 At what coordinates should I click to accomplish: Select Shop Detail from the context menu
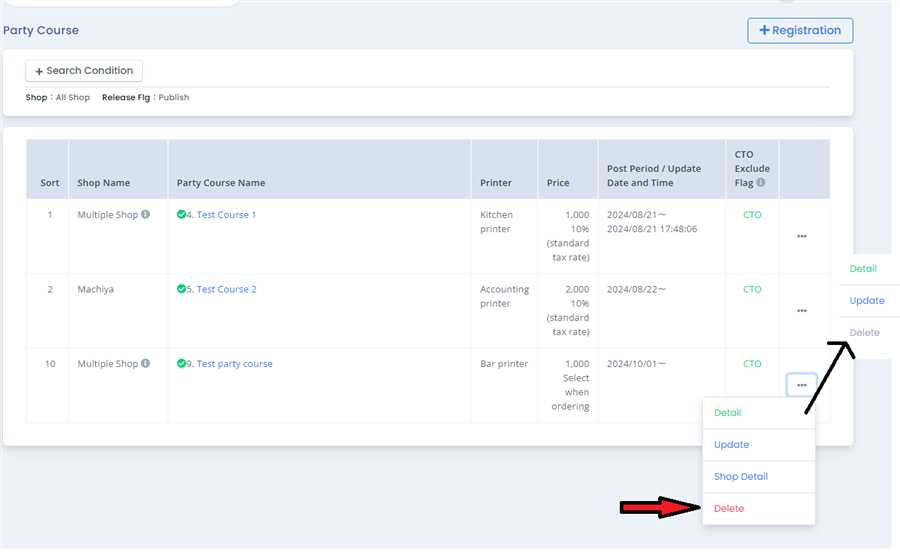coord(741,477)
